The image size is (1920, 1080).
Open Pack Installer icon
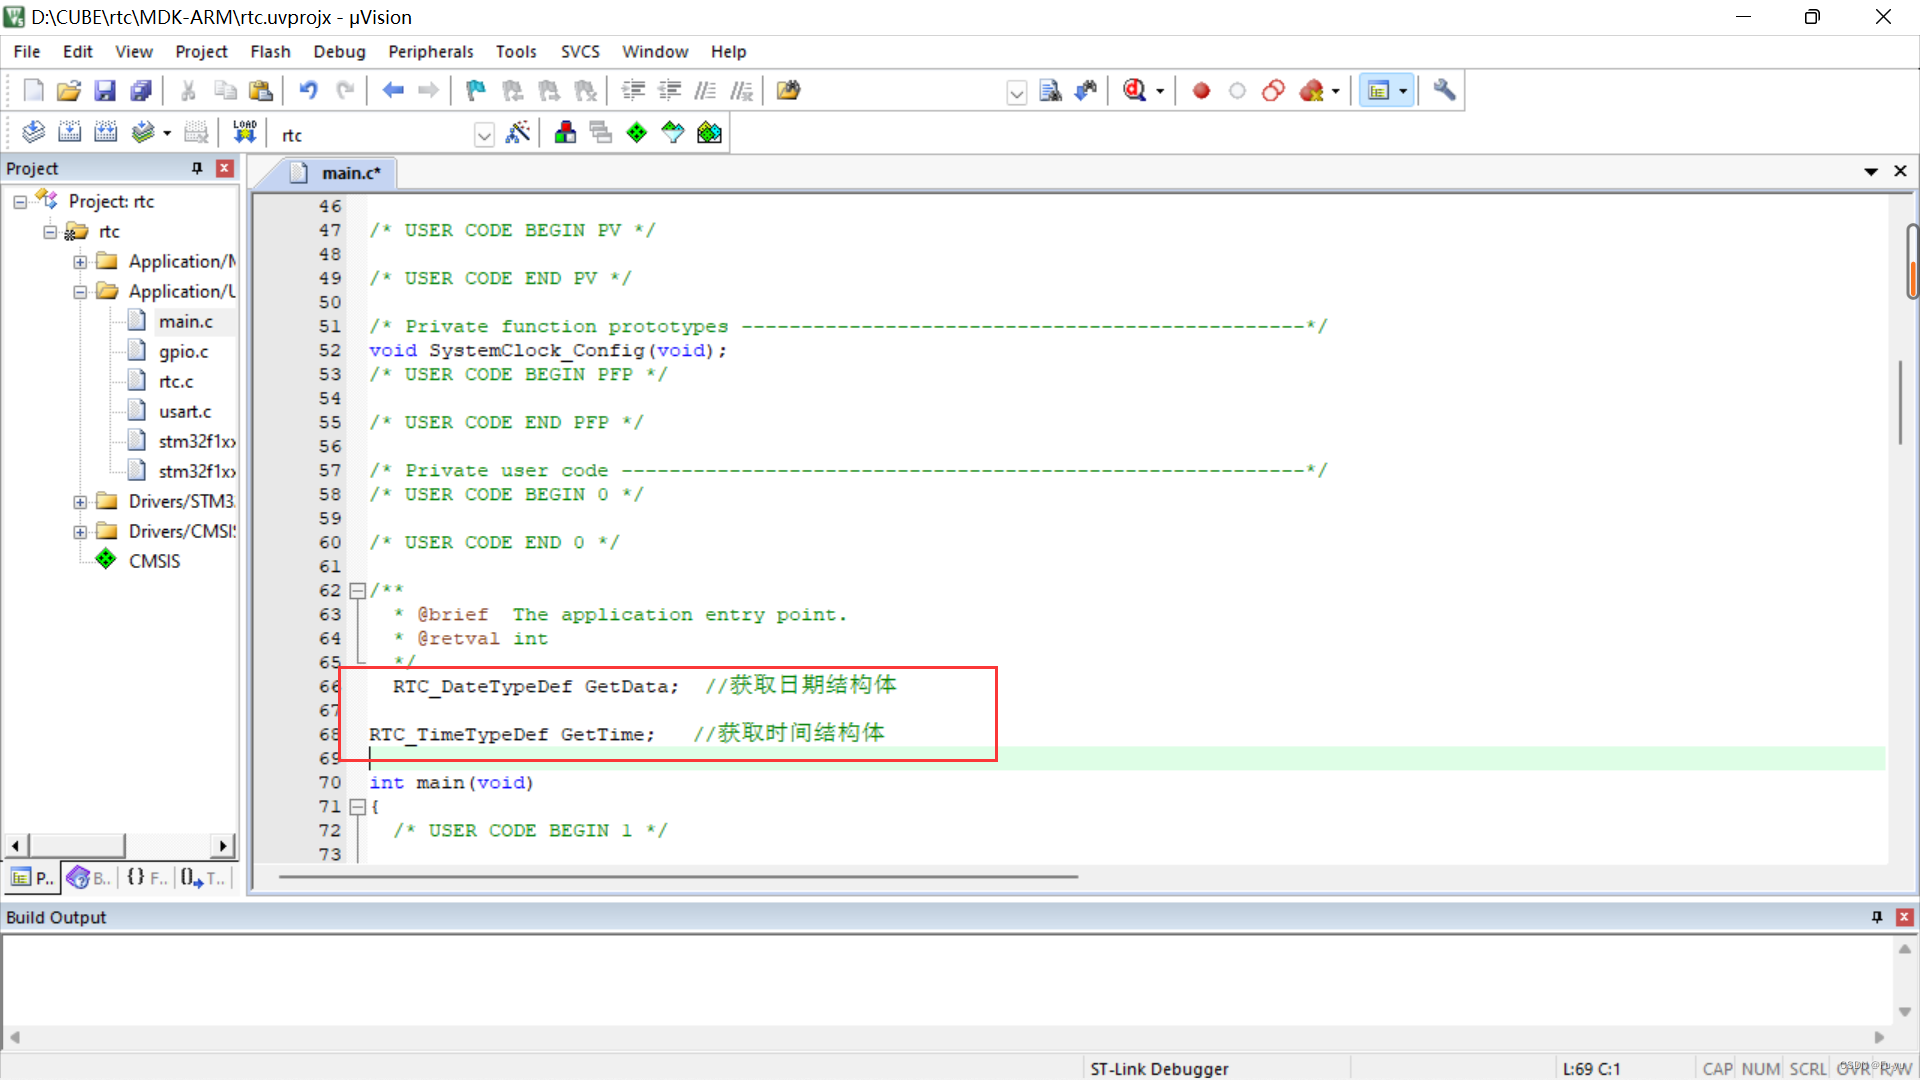(x=709, y=132)
